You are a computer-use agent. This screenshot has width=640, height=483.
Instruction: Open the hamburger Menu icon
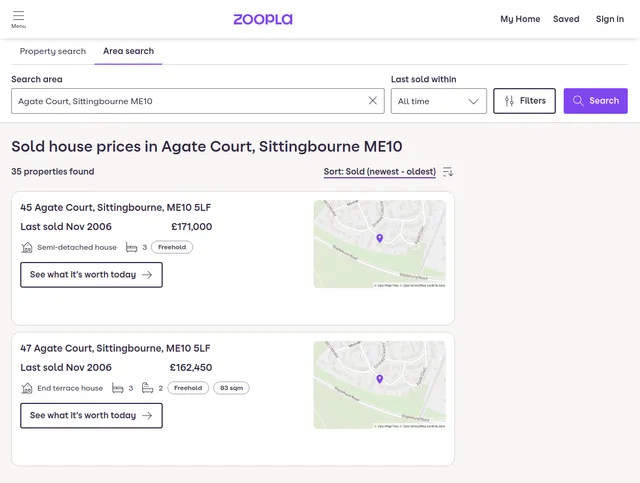[18, 18]
